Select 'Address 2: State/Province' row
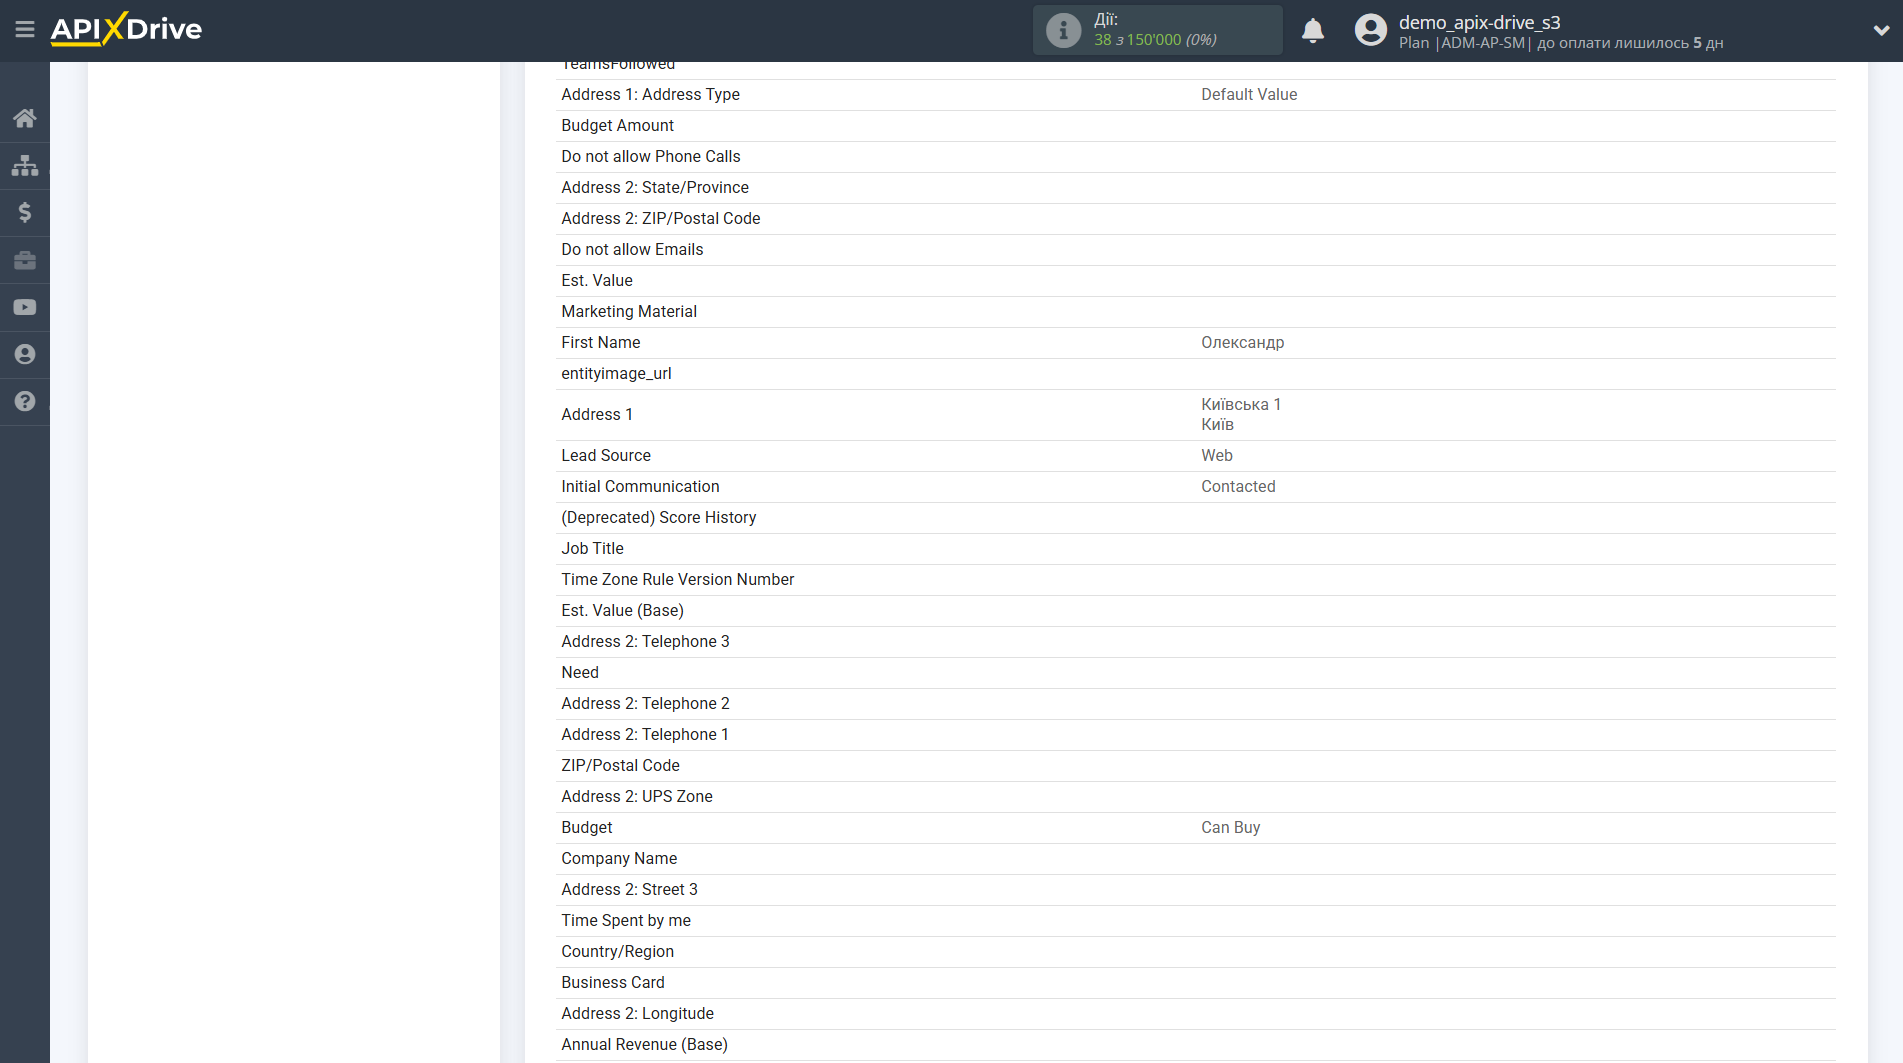 (x=1196, y=188)
